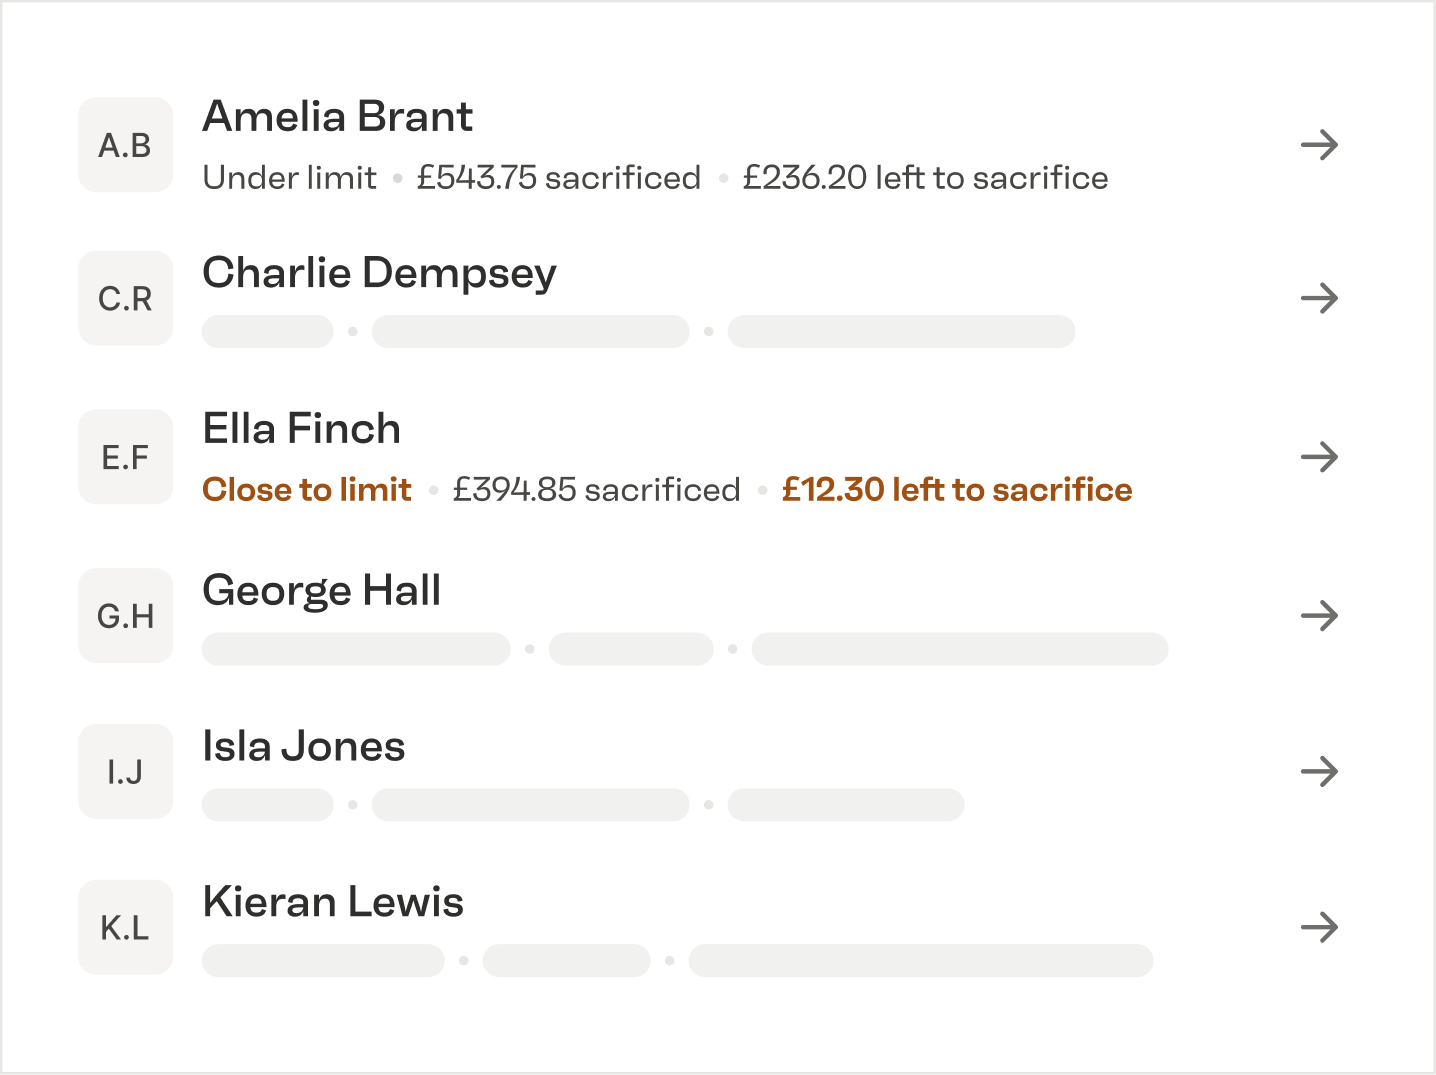Select the I.J initials avatar
The width and height of the screenshot is (1436, 1075).
(126, 771)
